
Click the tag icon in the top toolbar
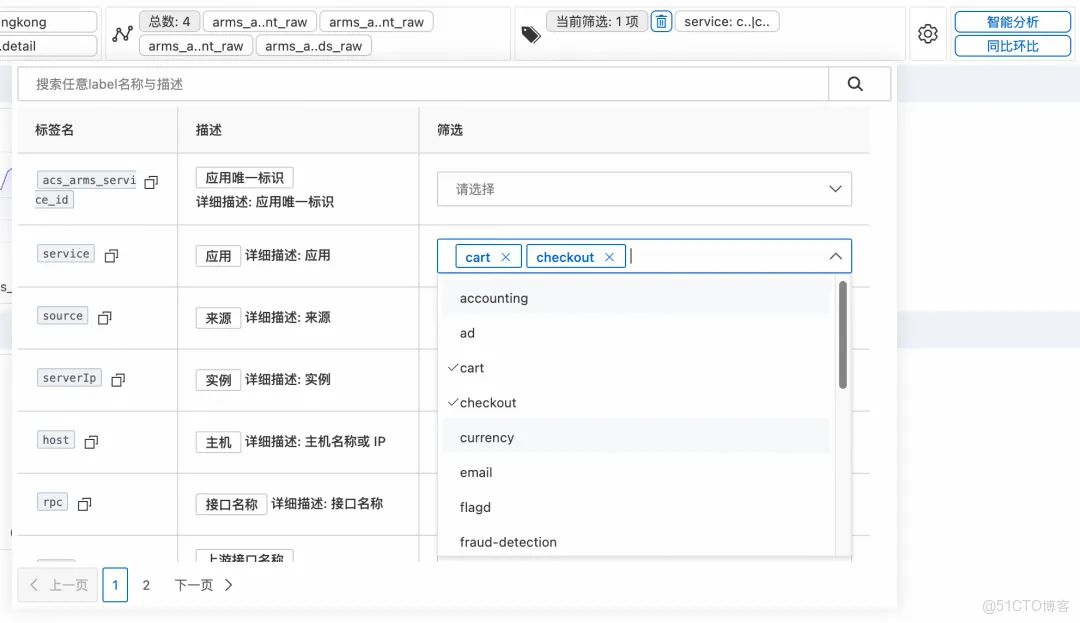tap(530, 33)
